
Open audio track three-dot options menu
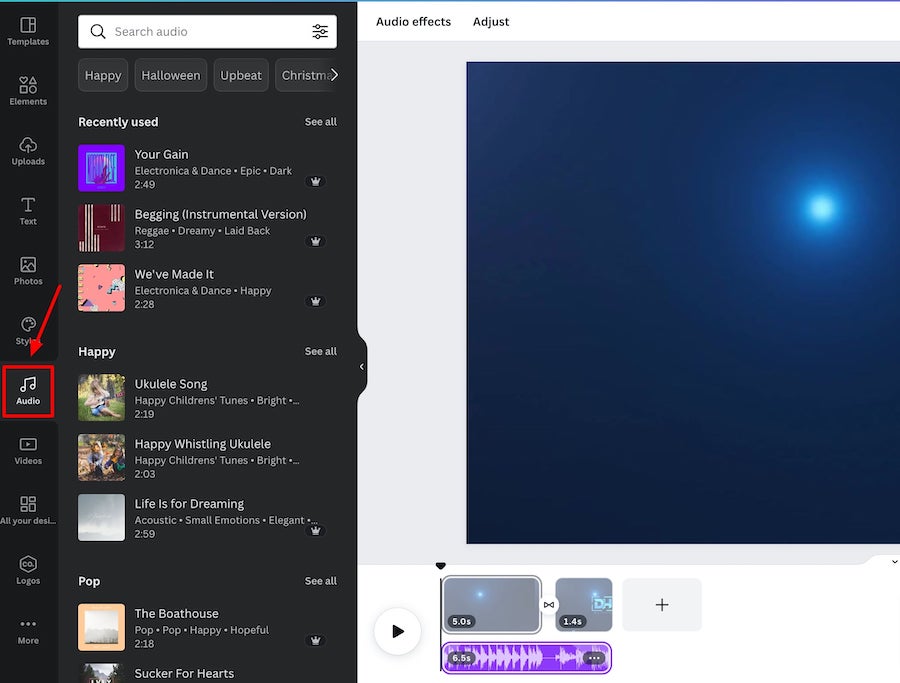[x=594, y=658]
